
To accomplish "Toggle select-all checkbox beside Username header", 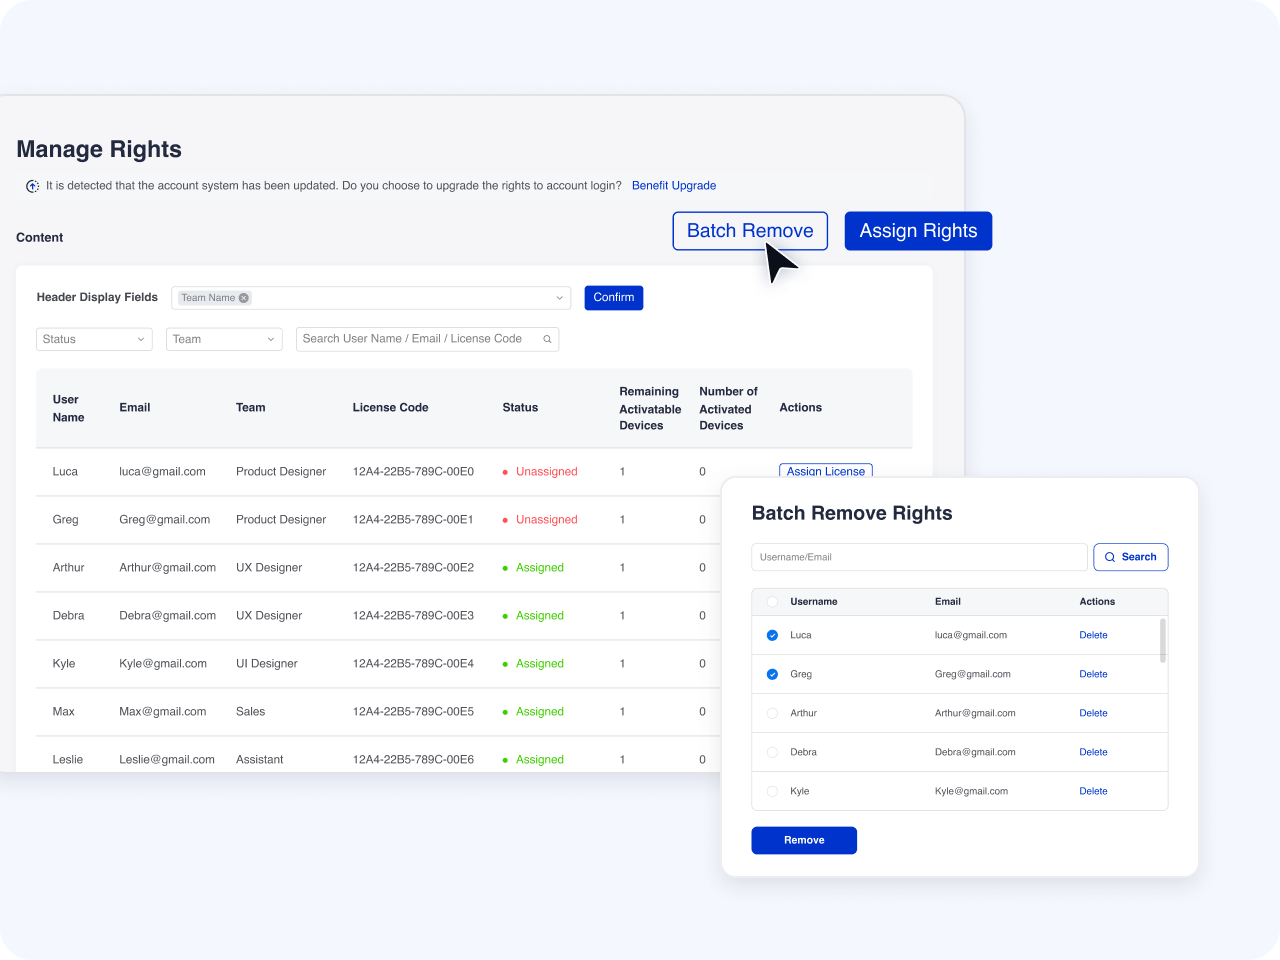I will tap(772, 602).
